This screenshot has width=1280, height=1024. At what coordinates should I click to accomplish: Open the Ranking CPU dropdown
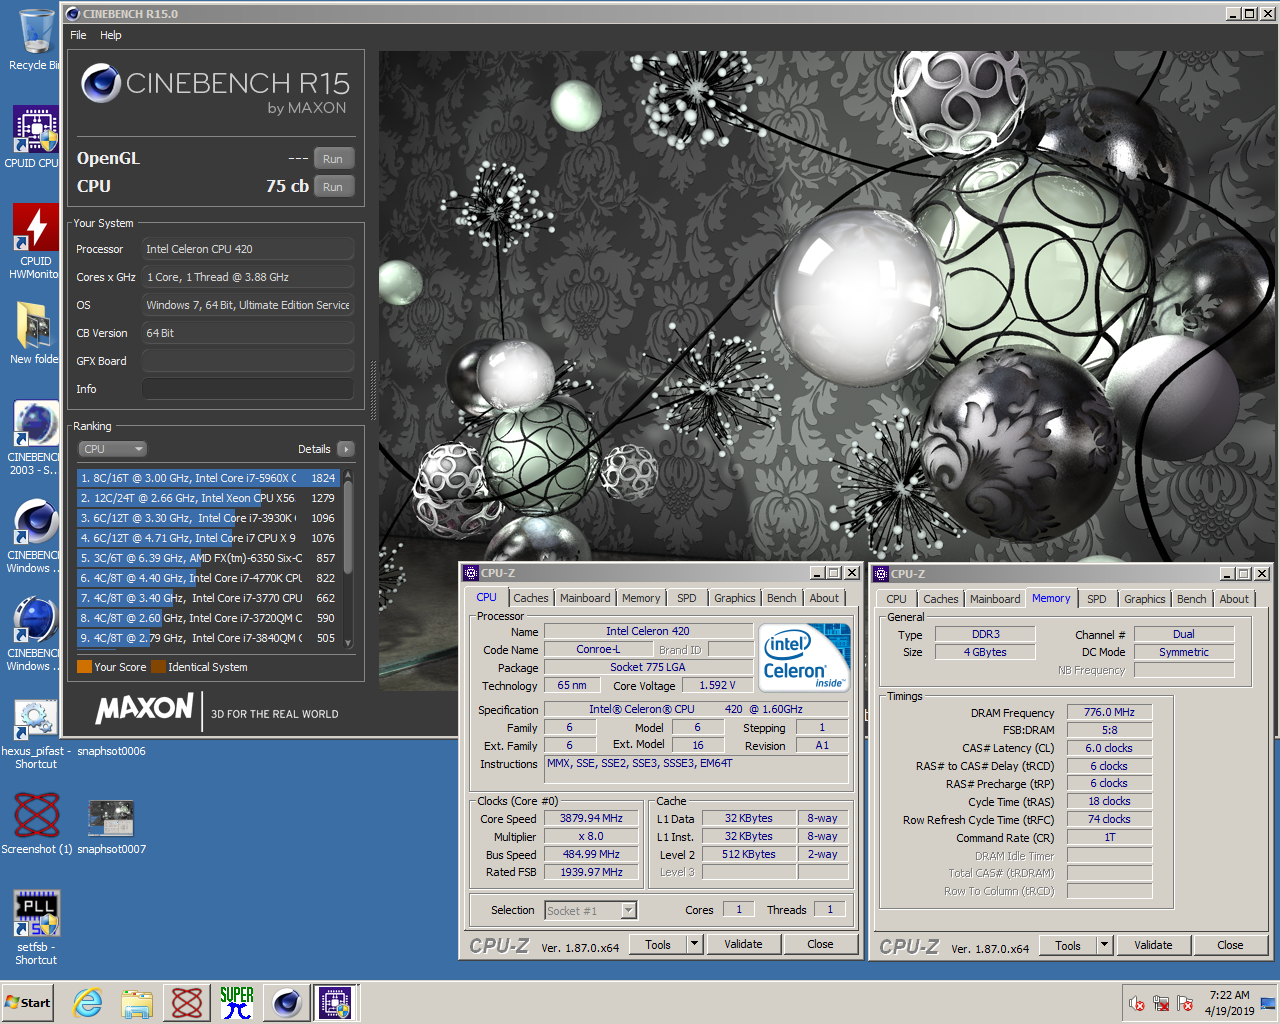click(113, 449)
